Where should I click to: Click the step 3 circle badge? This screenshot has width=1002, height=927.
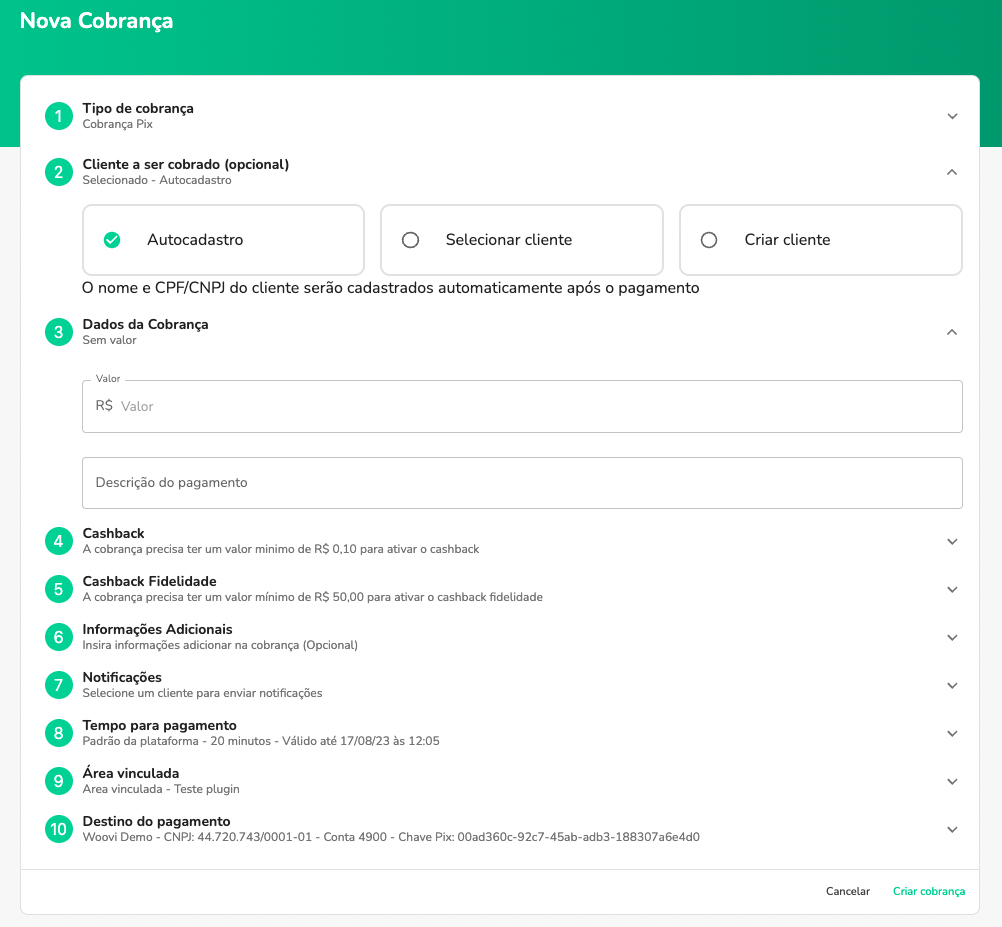point(59,332)
